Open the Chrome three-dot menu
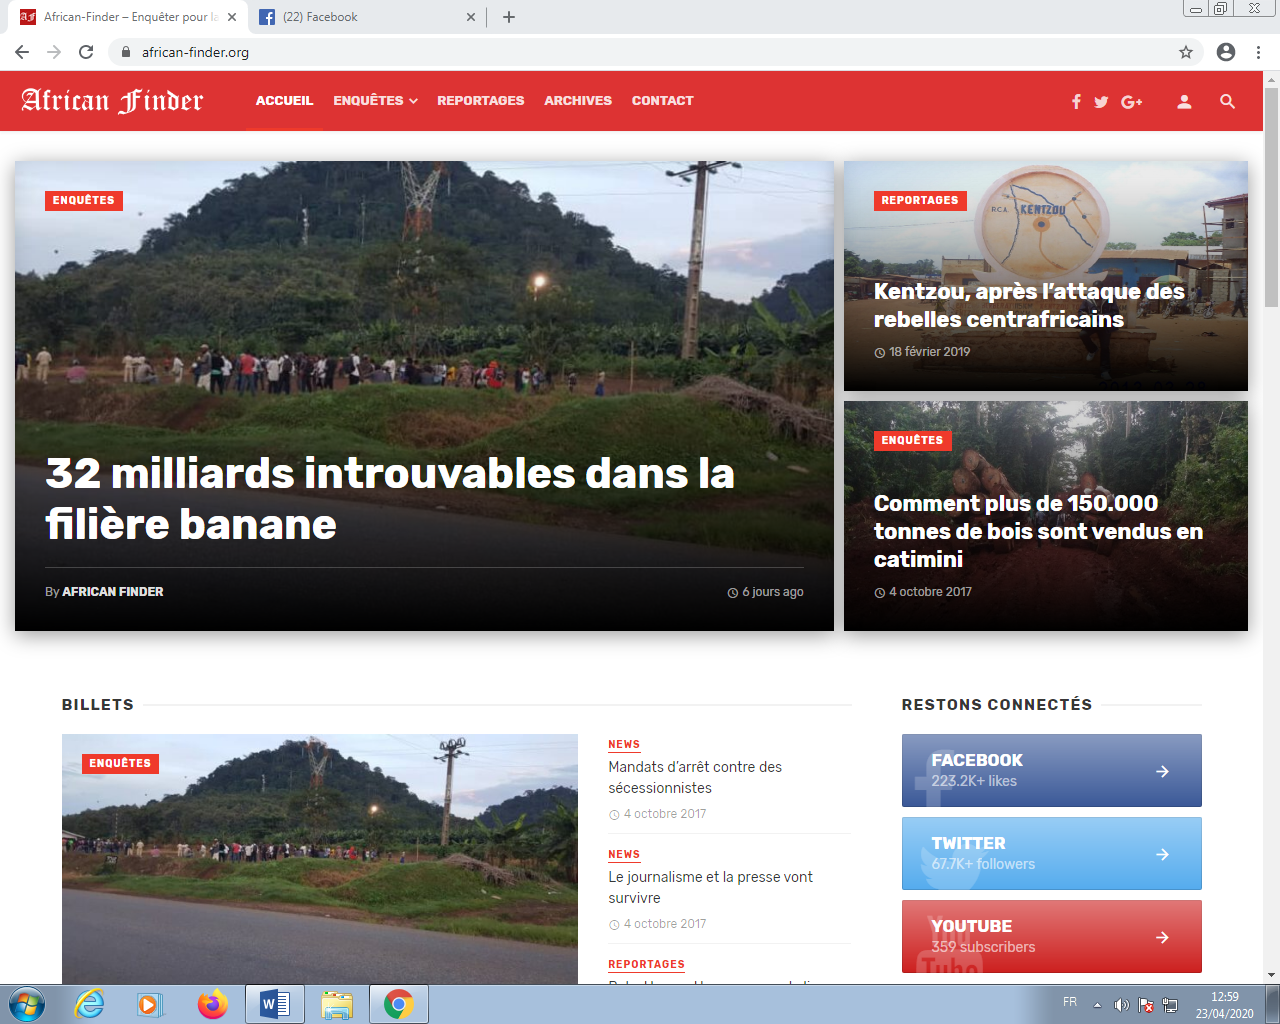 coord(1258,52)
